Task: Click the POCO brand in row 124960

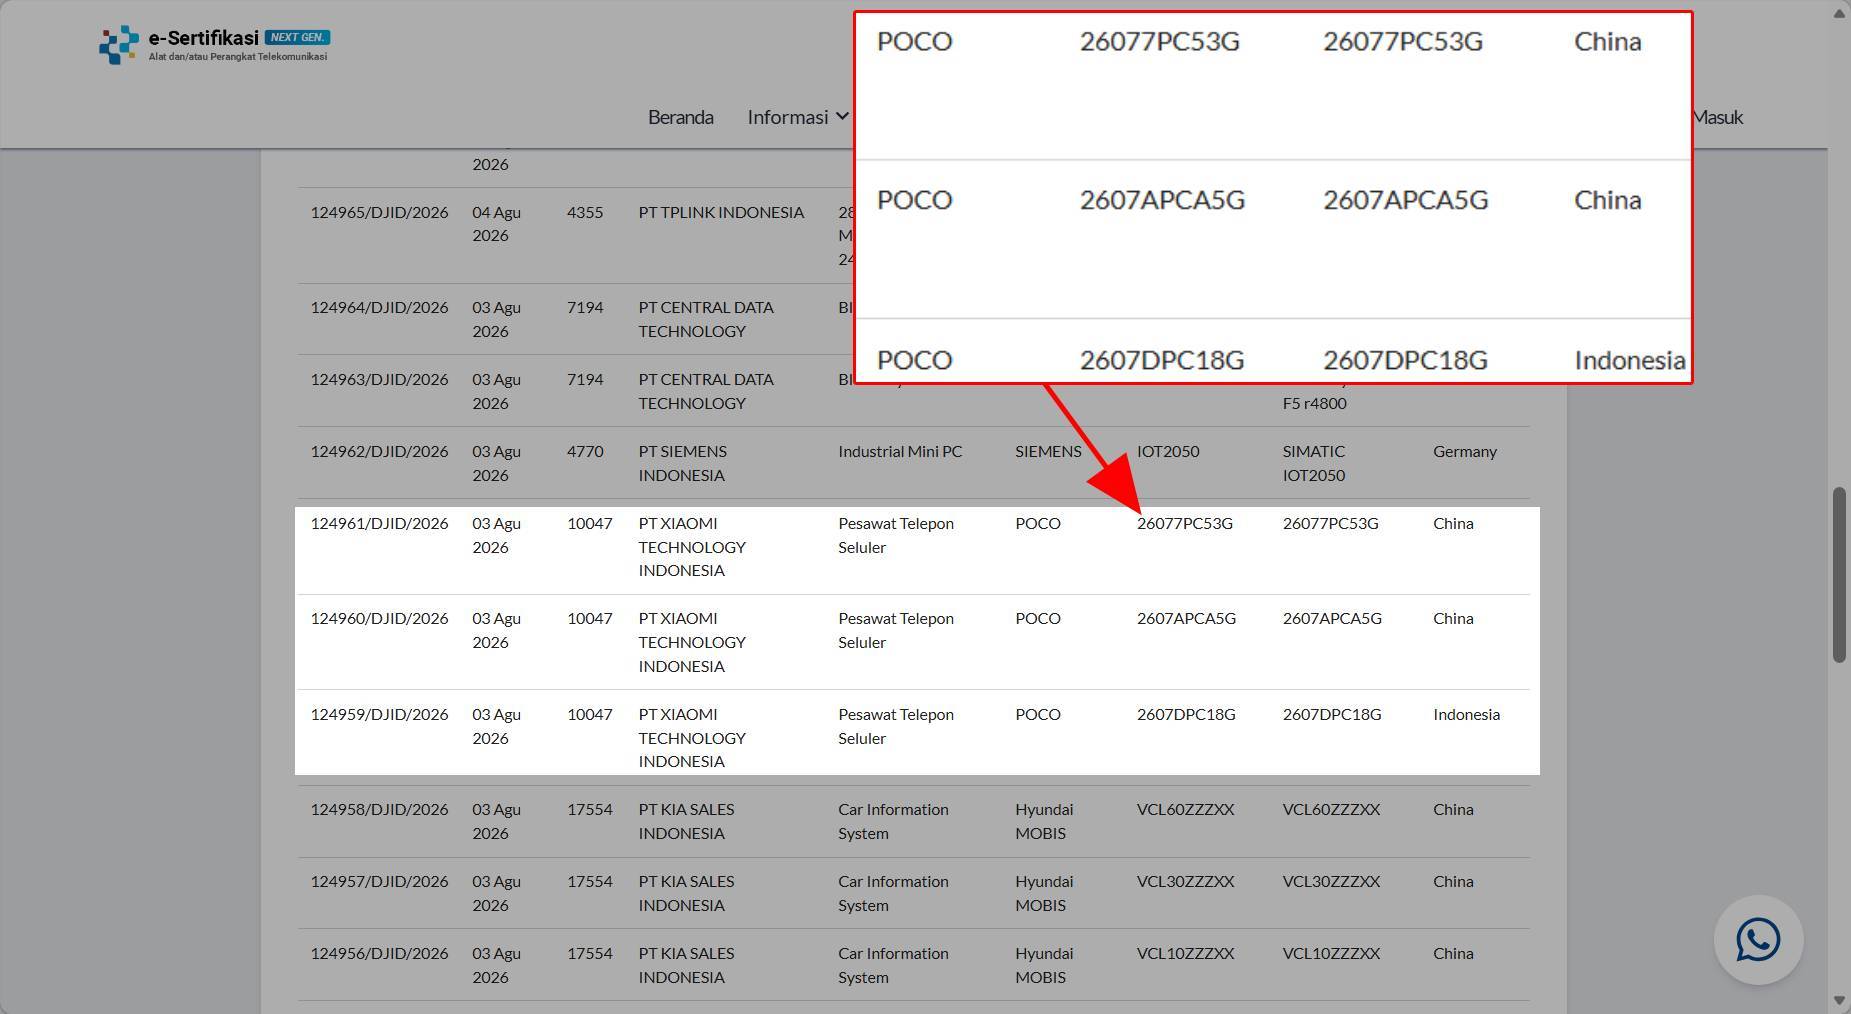Action: [x=1038, y=618]
